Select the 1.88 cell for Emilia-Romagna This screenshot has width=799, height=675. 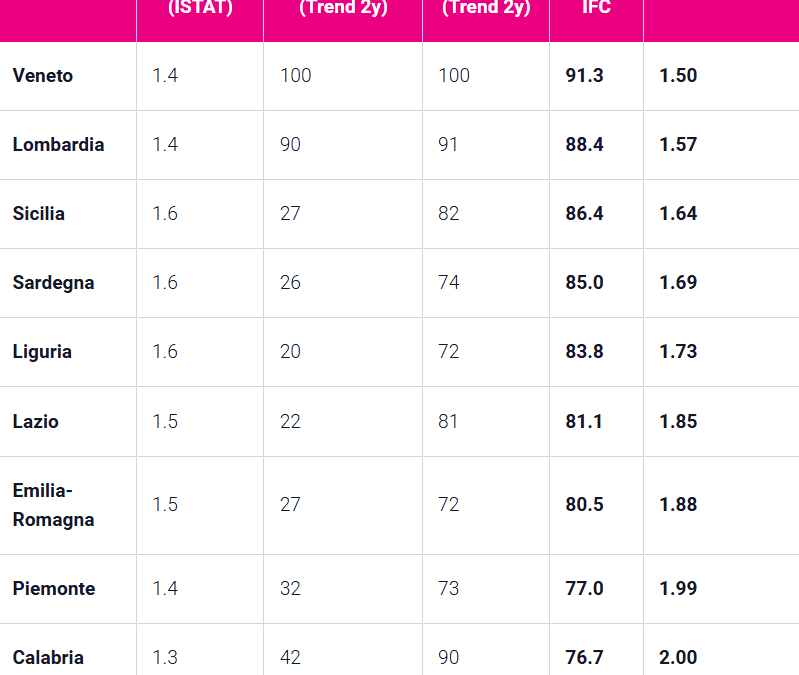(678, 505)
